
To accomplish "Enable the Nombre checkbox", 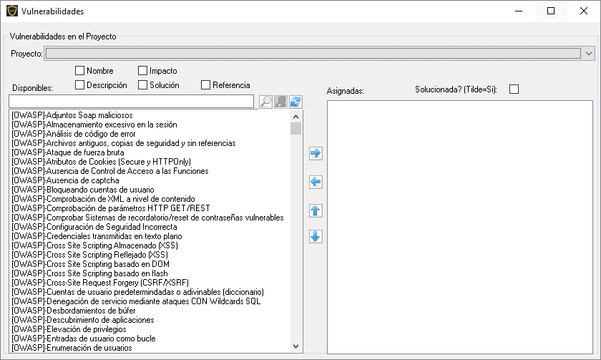I will [x=80, y=71].
